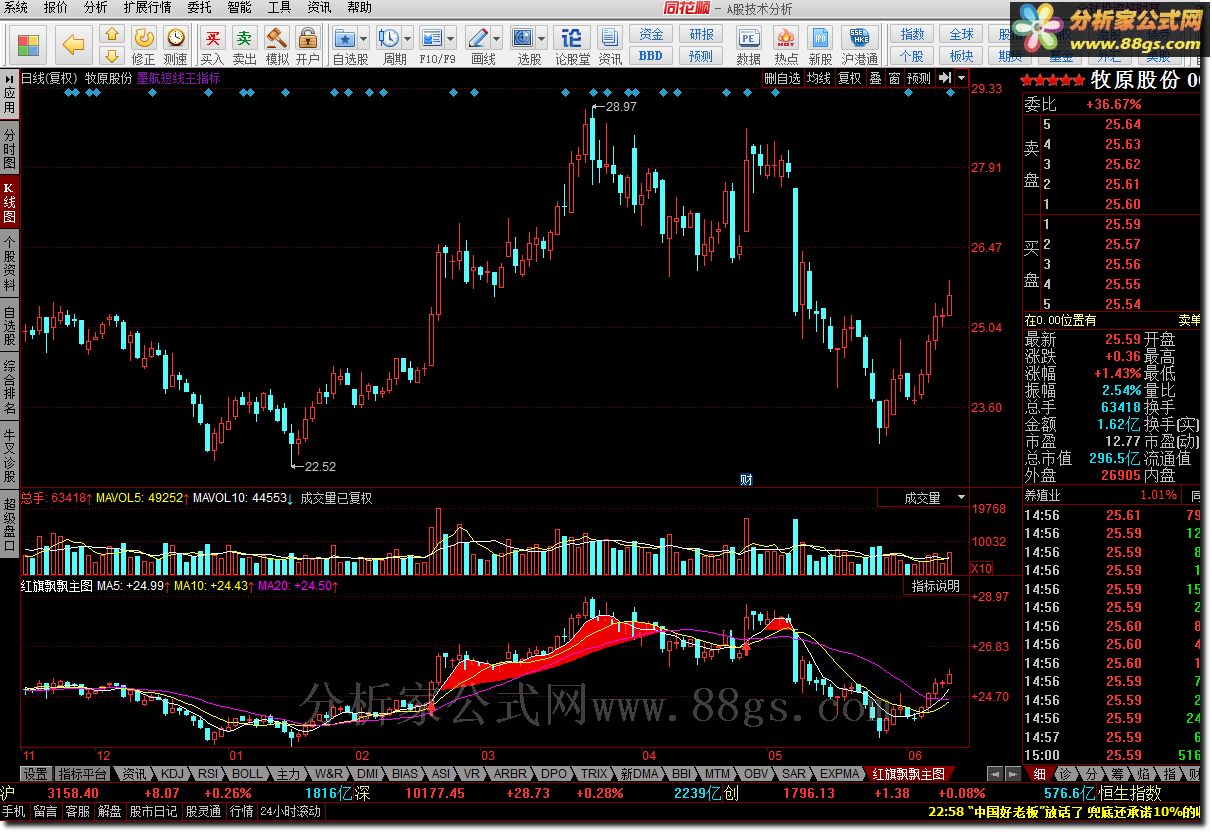
Task: Toggle 复权 price adjustment
Action: click(850, 78)
